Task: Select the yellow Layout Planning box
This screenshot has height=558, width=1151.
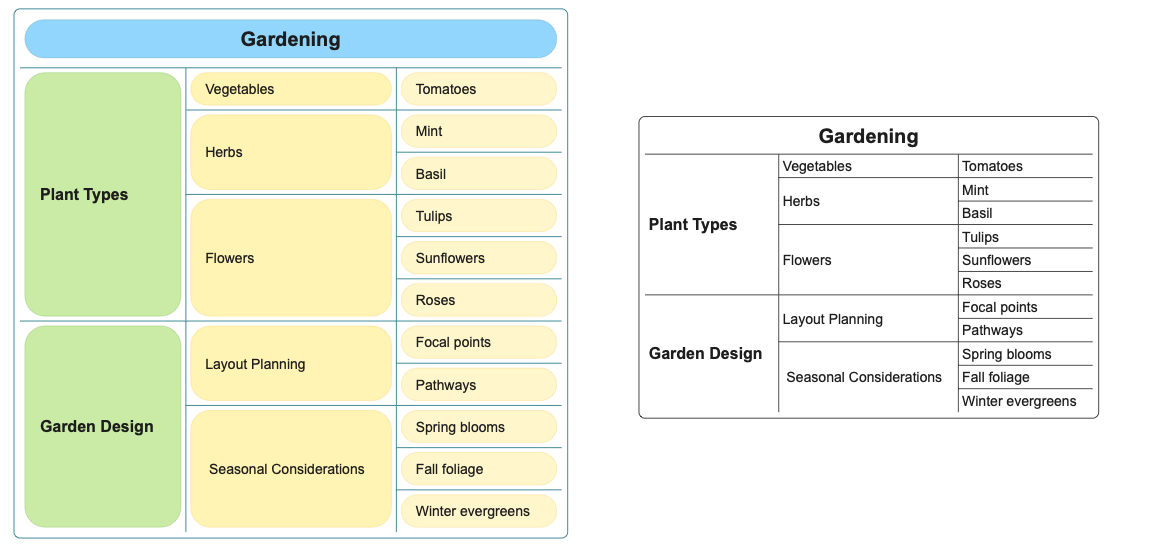Action: 291,363
